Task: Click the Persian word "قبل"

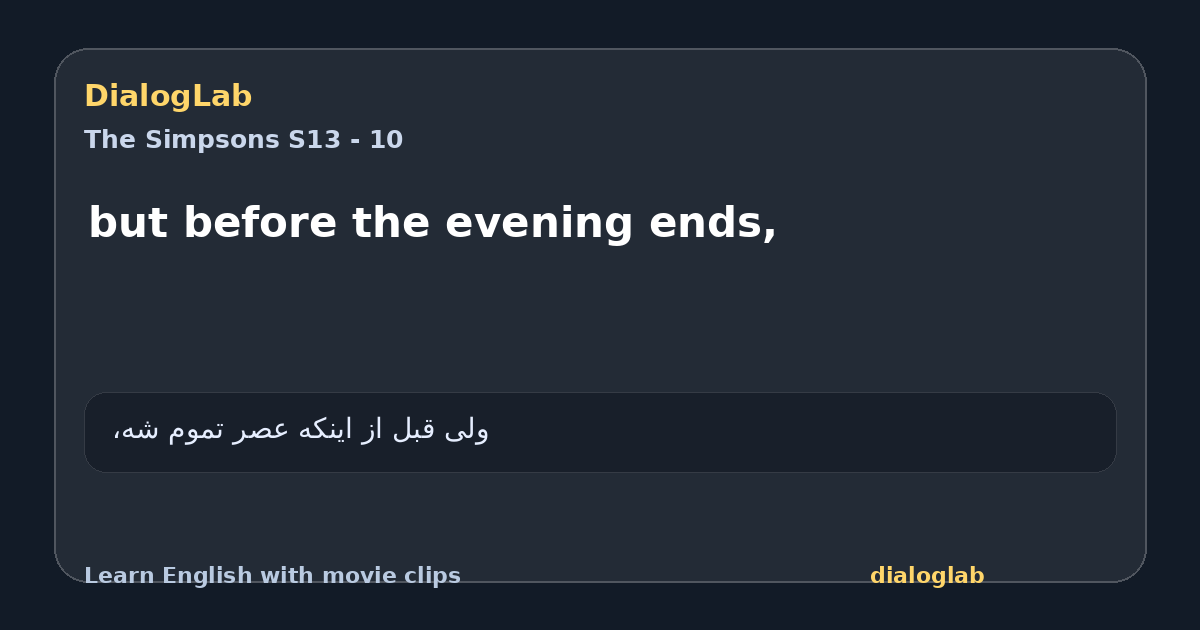Action: click(417, 430)
